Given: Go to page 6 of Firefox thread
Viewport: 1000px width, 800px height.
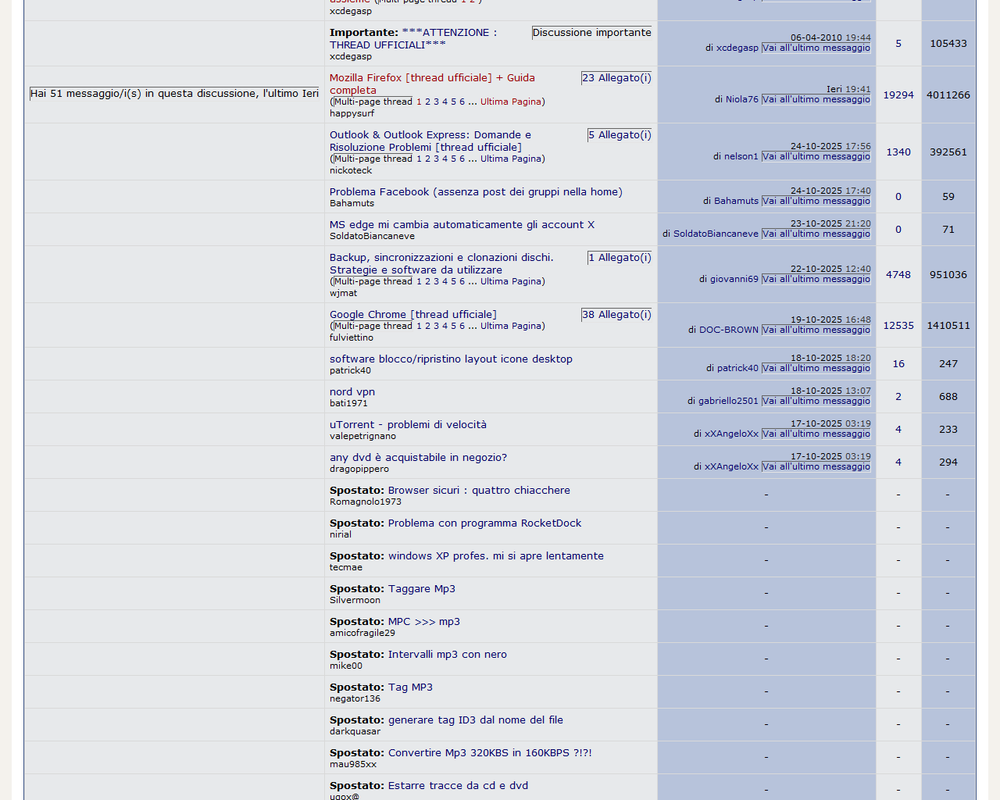Looking at the screenshot, I should pyautogui.click(x=462, y=102).
